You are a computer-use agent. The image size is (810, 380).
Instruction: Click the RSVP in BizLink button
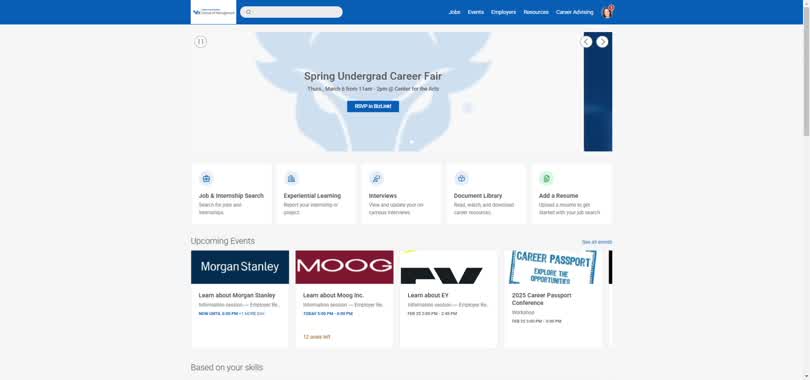pyautogui.click(x=373, y=106)
